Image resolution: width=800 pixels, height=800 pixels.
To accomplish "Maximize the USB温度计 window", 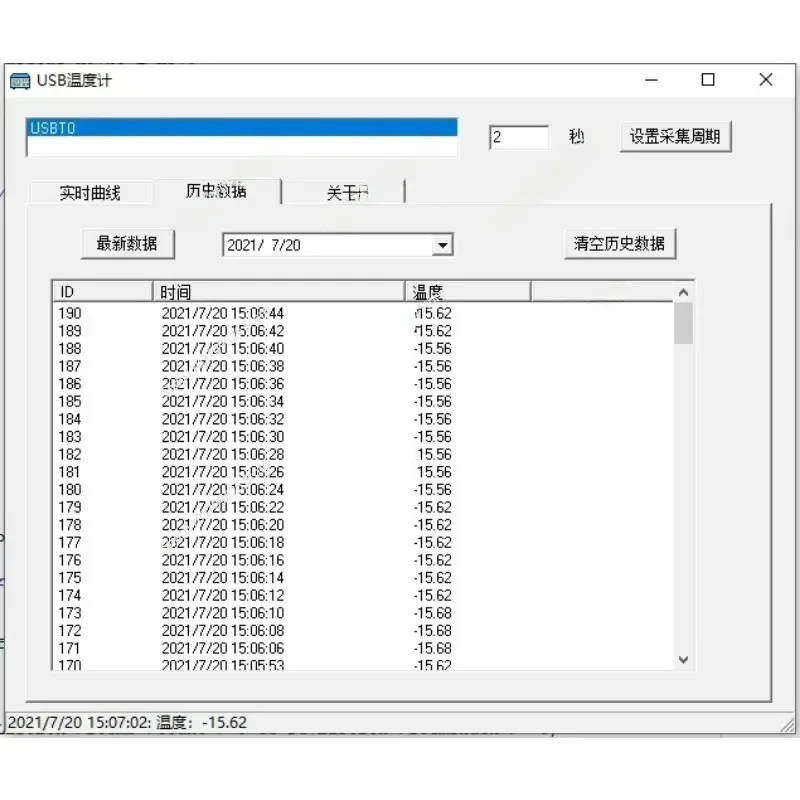I will 708,80.
